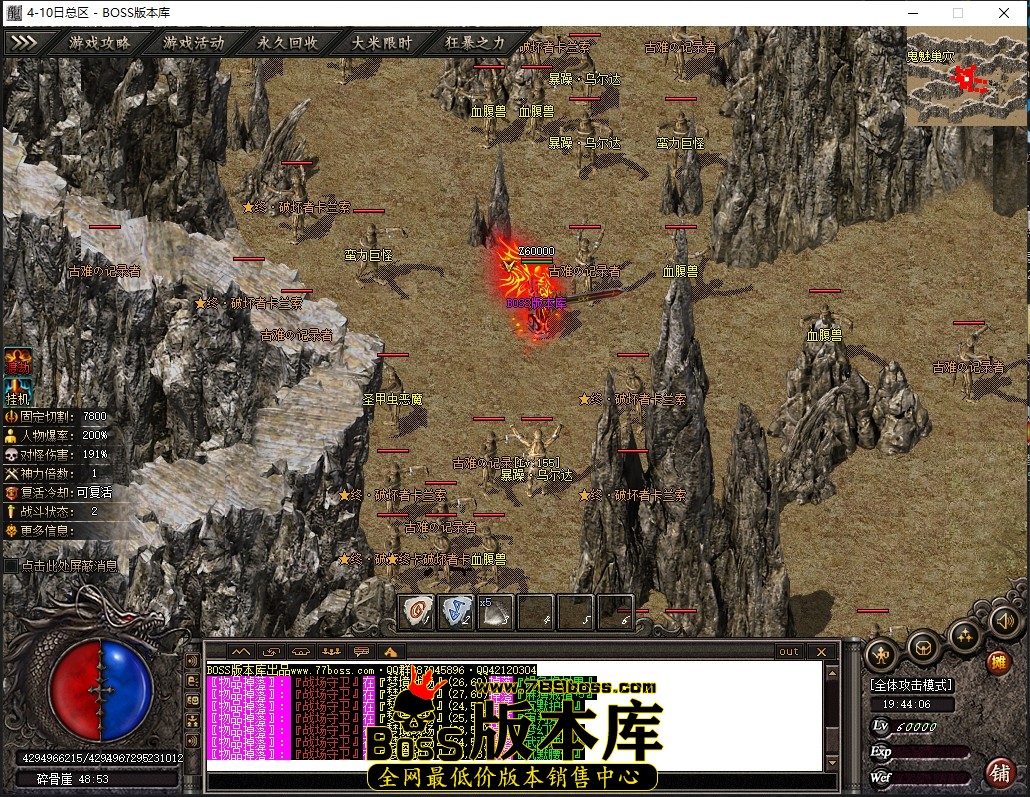Click the out button on chat panel
The width and height of the screenshot is (1030, 797).
pos(789,652)
